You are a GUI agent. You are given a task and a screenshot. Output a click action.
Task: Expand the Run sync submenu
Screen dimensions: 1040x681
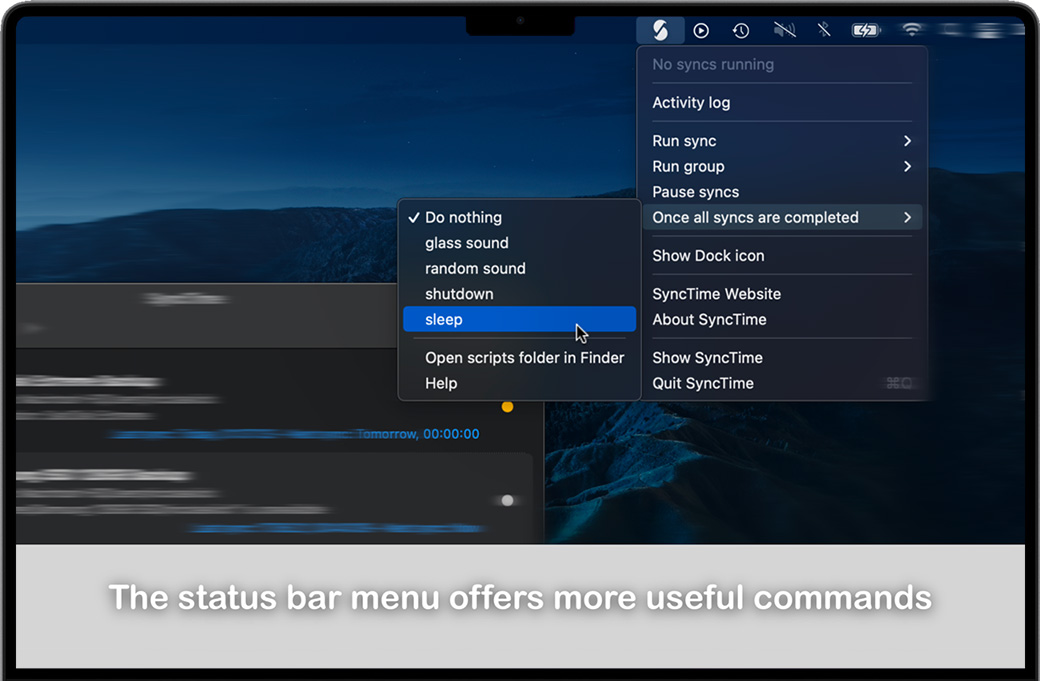pyautogui.click(x=684, y=141)
